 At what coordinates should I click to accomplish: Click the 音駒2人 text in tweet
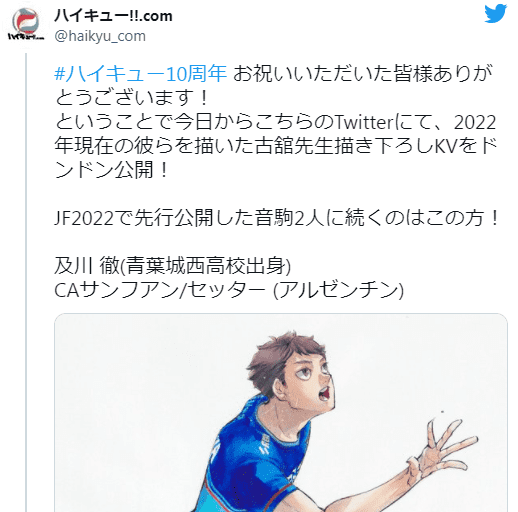pyautogui.click(x=290, y=218)
